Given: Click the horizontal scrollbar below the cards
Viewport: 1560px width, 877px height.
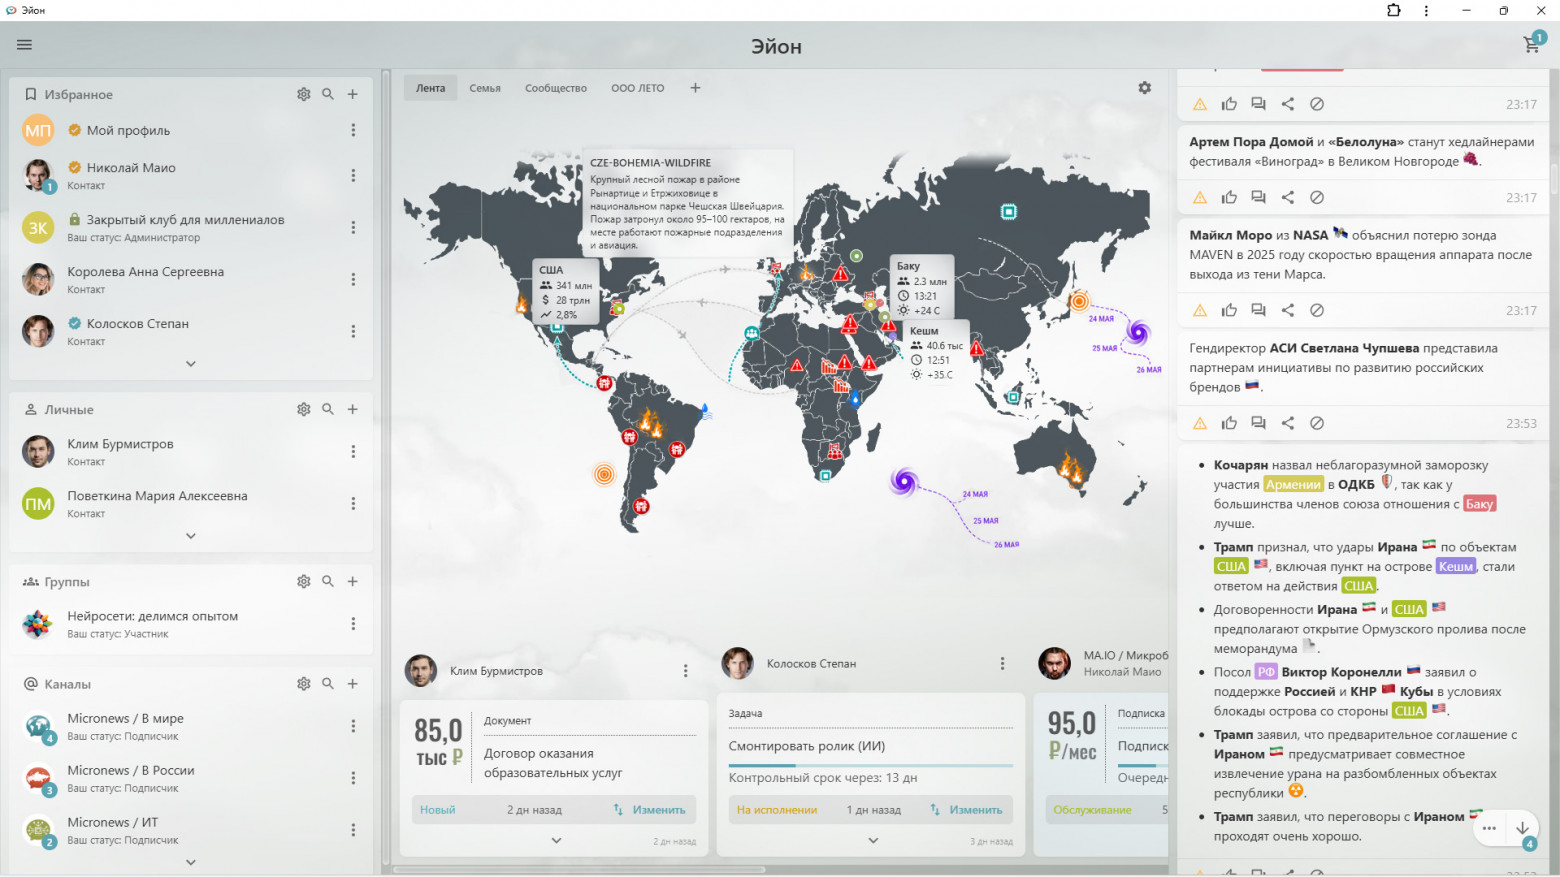Looking at the screenshot, I should click(x=579, y=870).
